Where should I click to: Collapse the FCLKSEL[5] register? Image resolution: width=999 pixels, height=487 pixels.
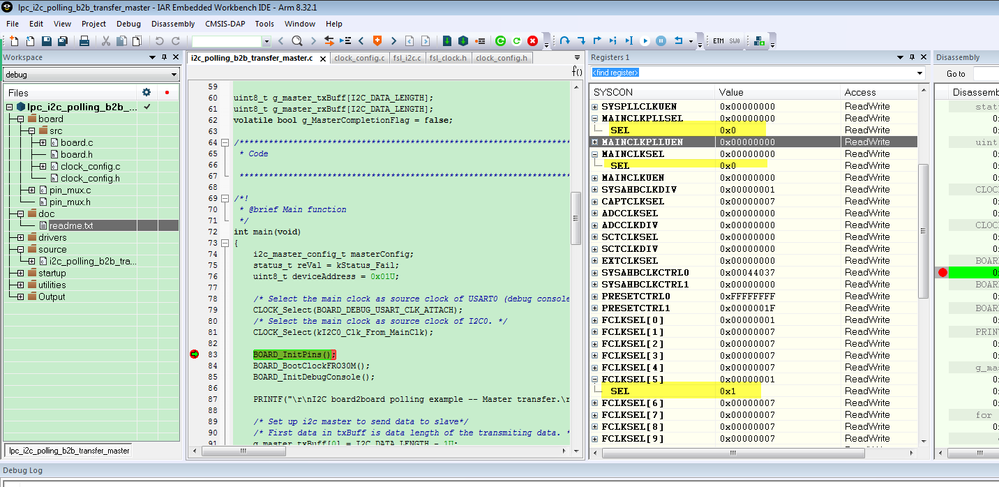pyautogui.click(x=595, y=379)
